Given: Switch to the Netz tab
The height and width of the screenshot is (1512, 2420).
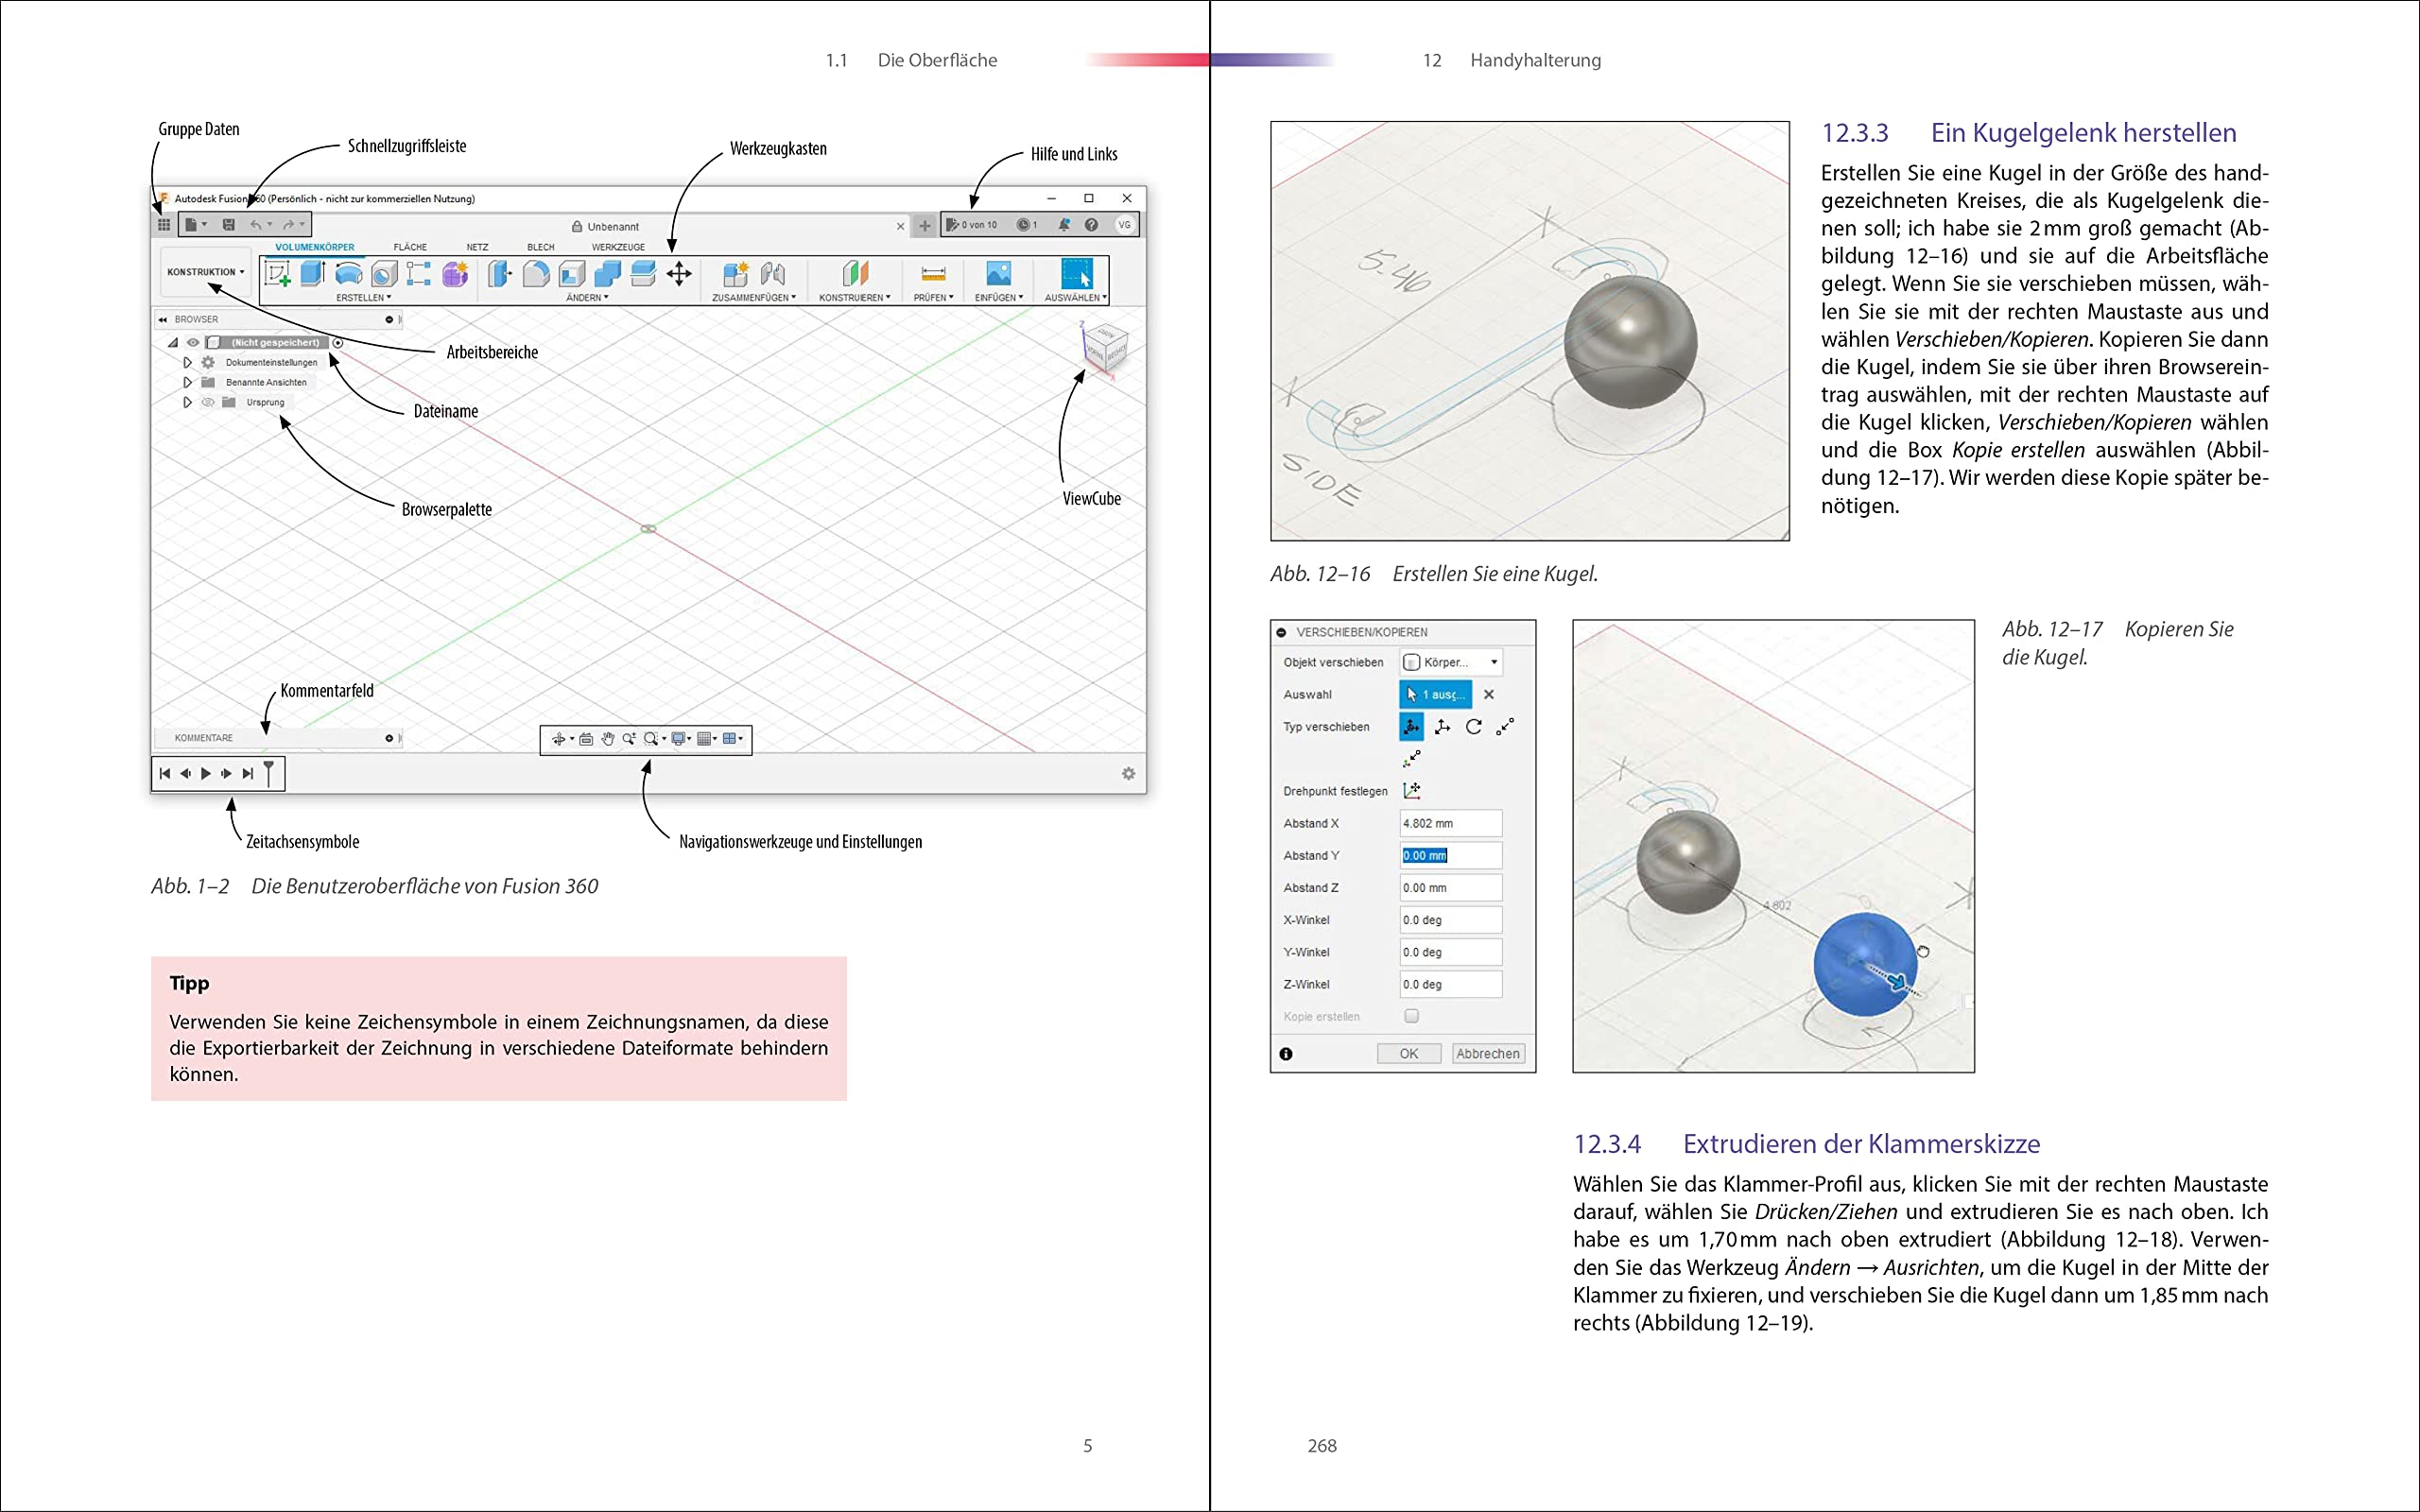Looking at the screenshot, I should (x=477, y=247).
